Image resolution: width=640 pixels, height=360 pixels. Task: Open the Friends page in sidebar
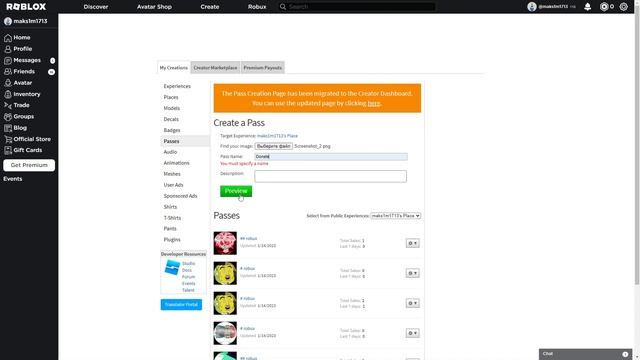click(x=24, y=71)
